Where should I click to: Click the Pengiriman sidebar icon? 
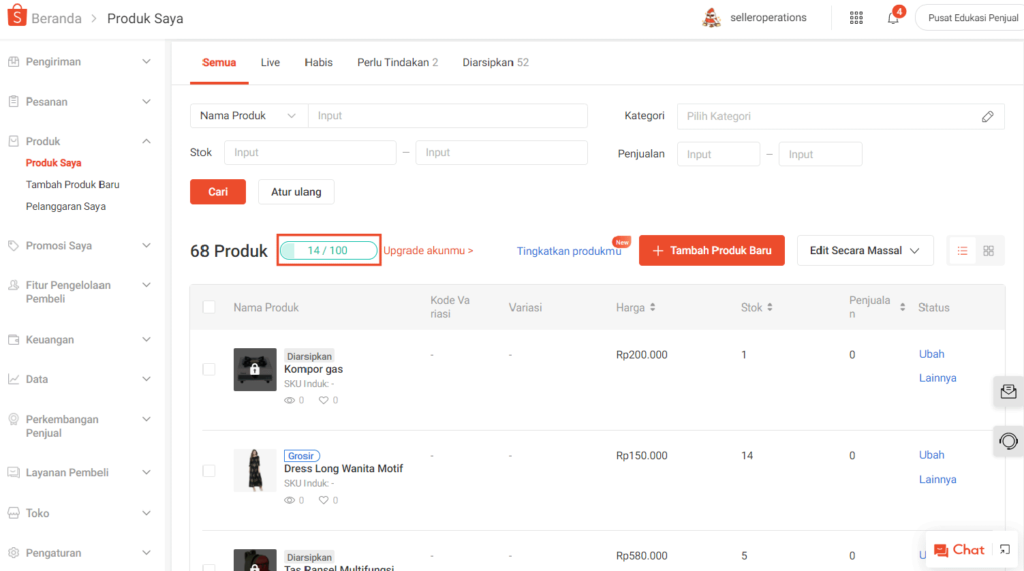(13, 61)
